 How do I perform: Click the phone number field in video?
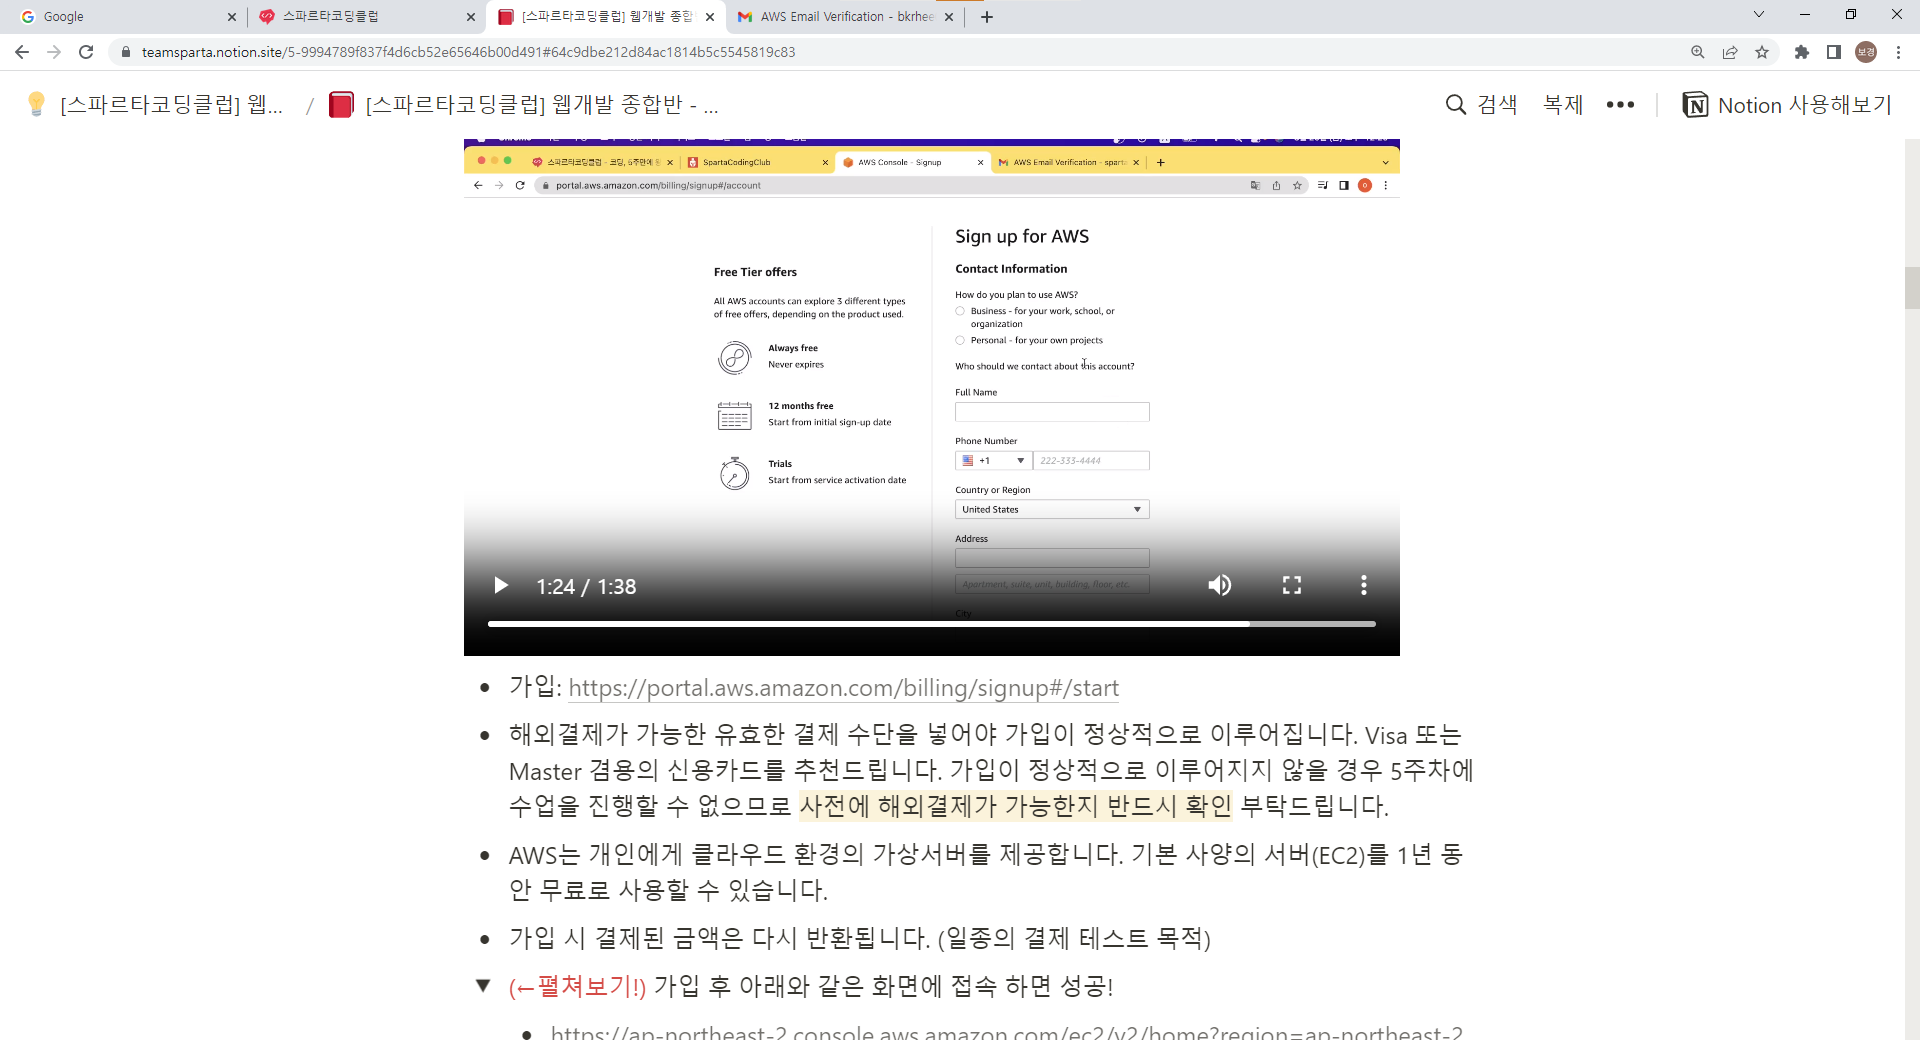point(1091,461)
